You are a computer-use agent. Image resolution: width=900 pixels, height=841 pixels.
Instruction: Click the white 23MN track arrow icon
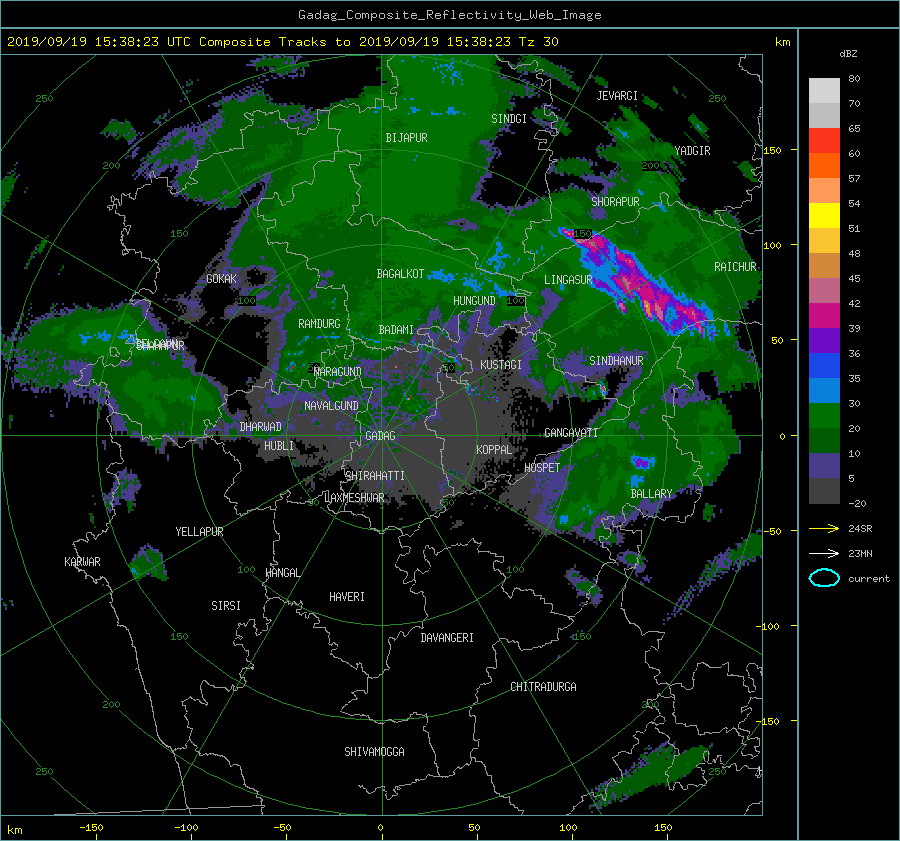pos(824,553)
